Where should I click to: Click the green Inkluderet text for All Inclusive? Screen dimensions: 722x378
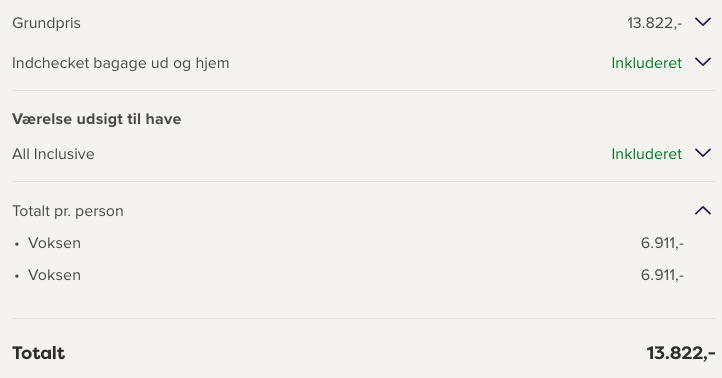coord(646,154)
